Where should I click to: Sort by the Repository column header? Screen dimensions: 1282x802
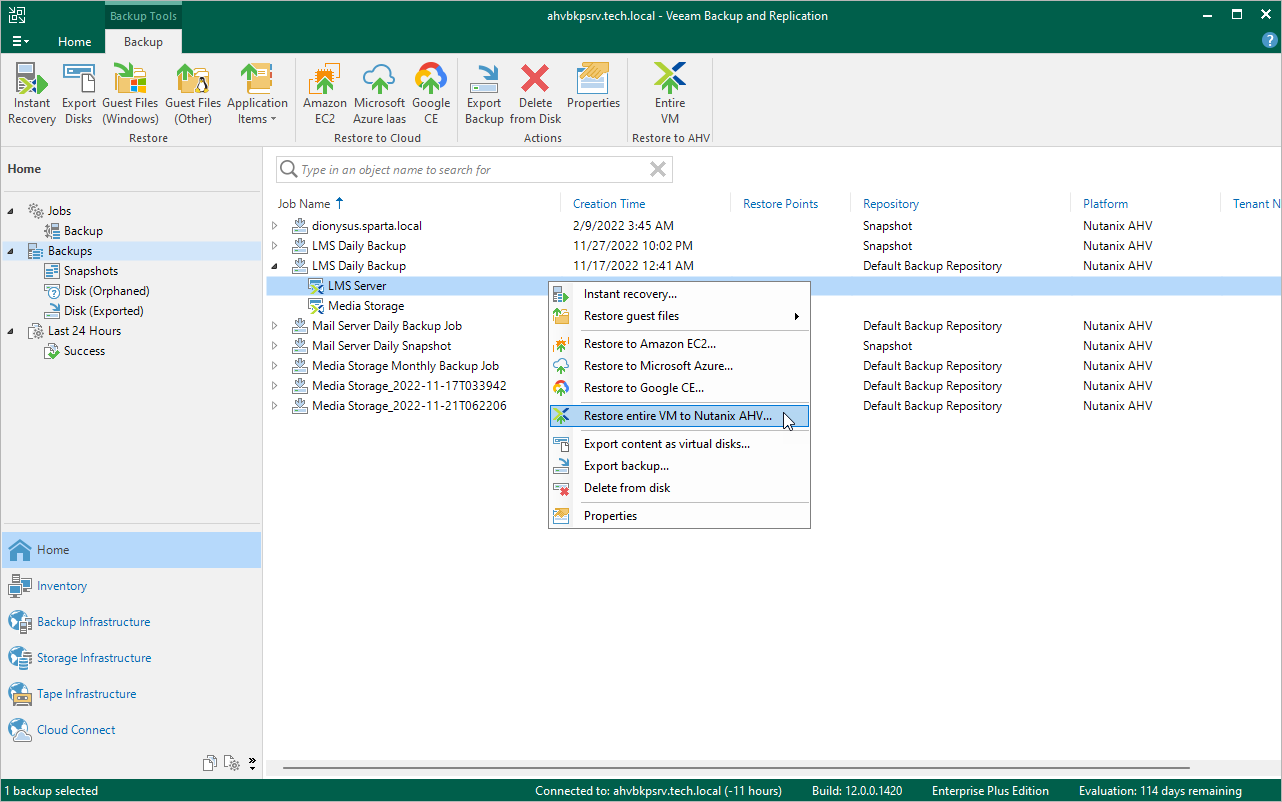[x=891, y=204]
